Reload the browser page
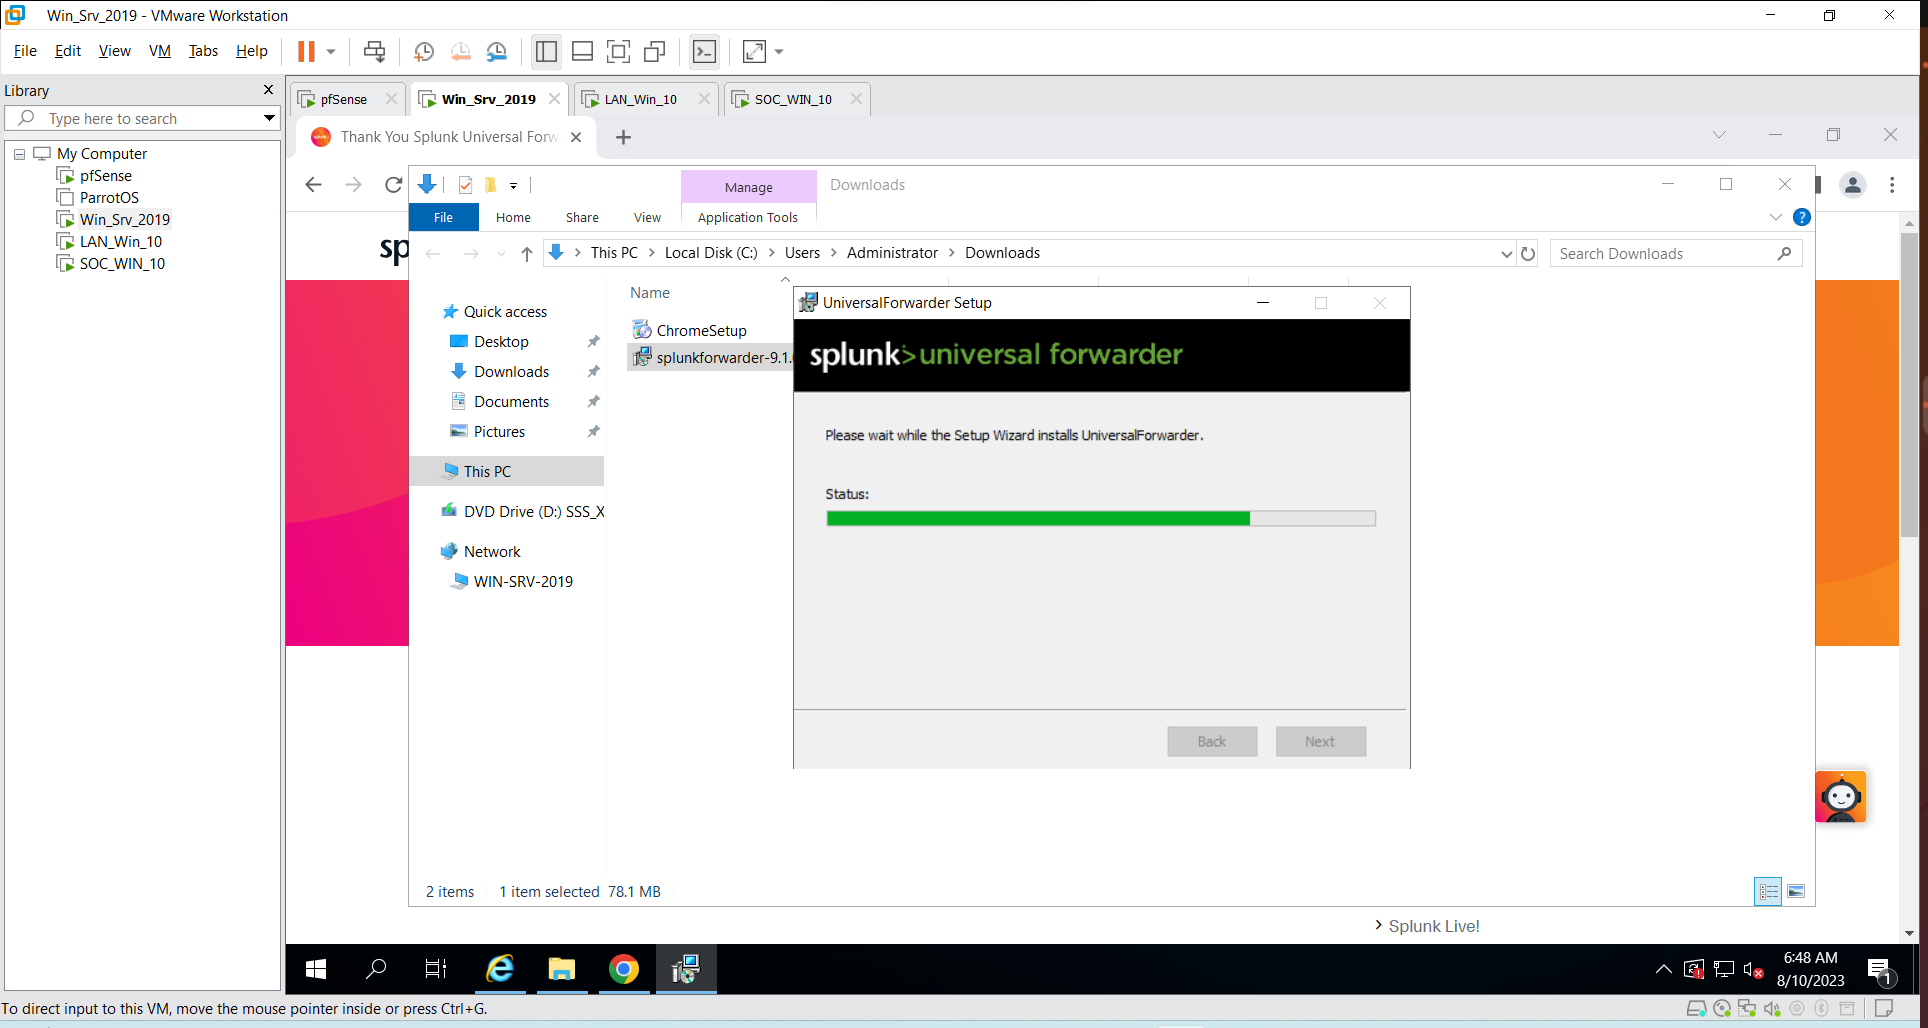Image resolution: width=1928 pixels, height=1028 pixels. coord(393,184)
